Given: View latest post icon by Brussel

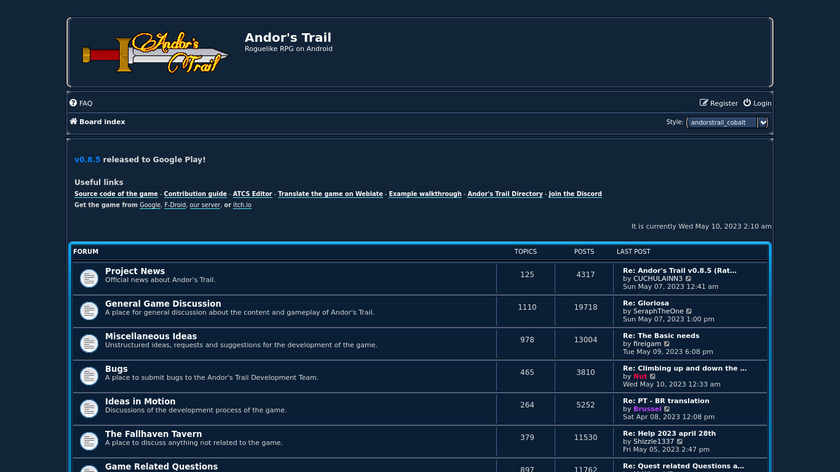Looking at the screenshot, I should click(667, 409).
